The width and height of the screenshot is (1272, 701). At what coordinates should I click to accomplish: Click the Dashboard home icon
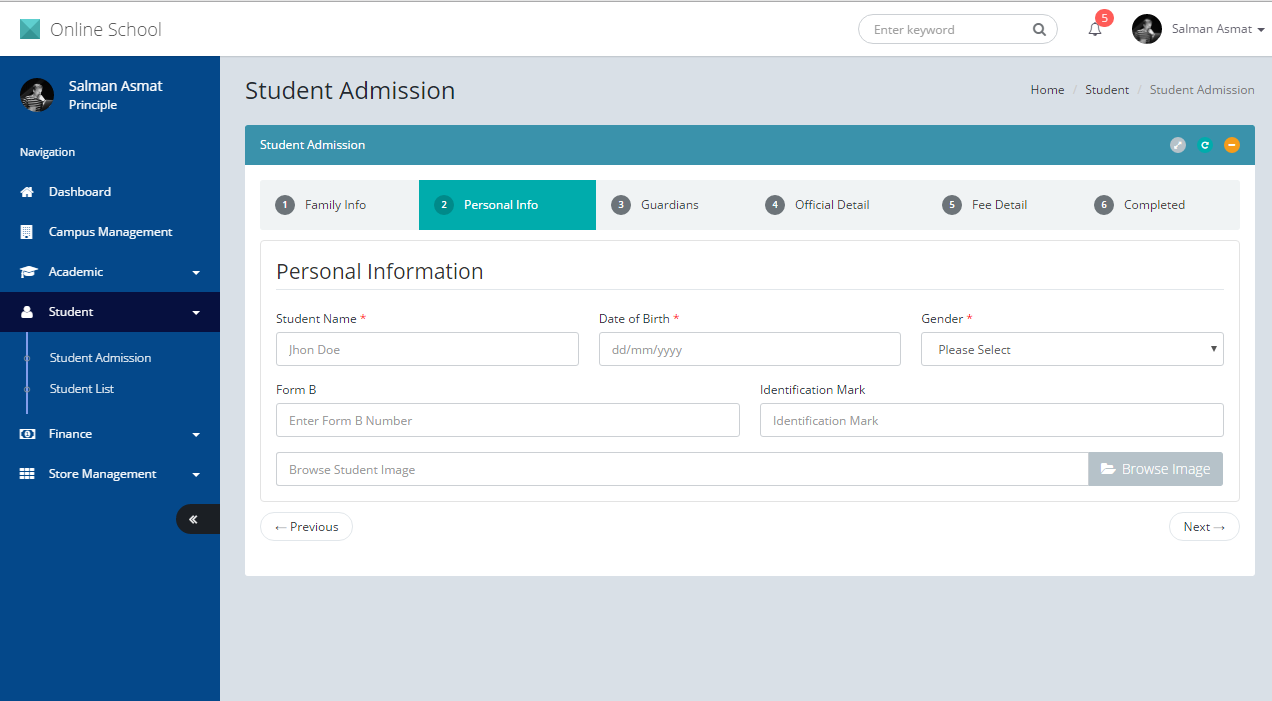click(x=27, y=192)
